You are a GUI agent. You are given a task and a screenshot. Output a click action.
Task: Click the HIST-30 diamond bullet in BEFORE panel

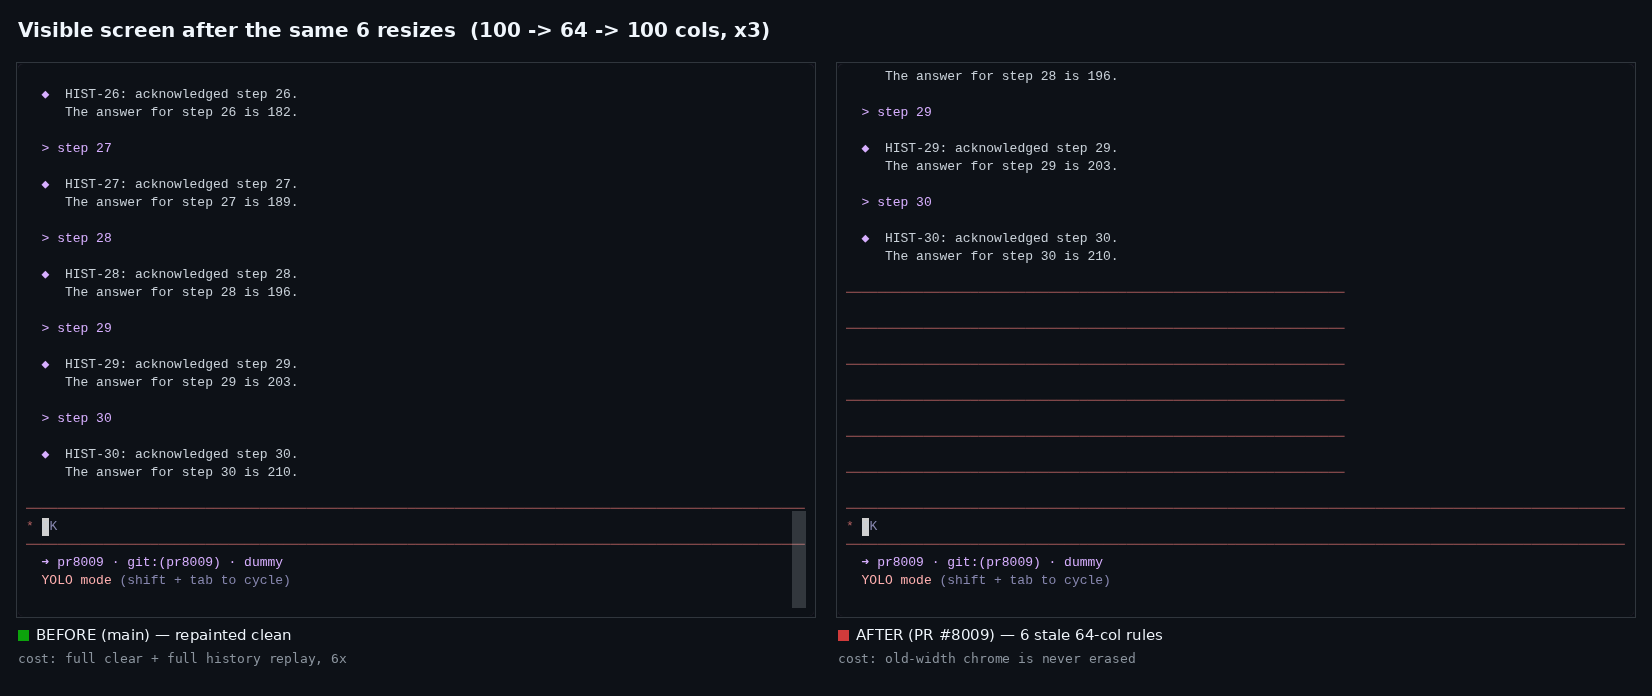[45, 454]
